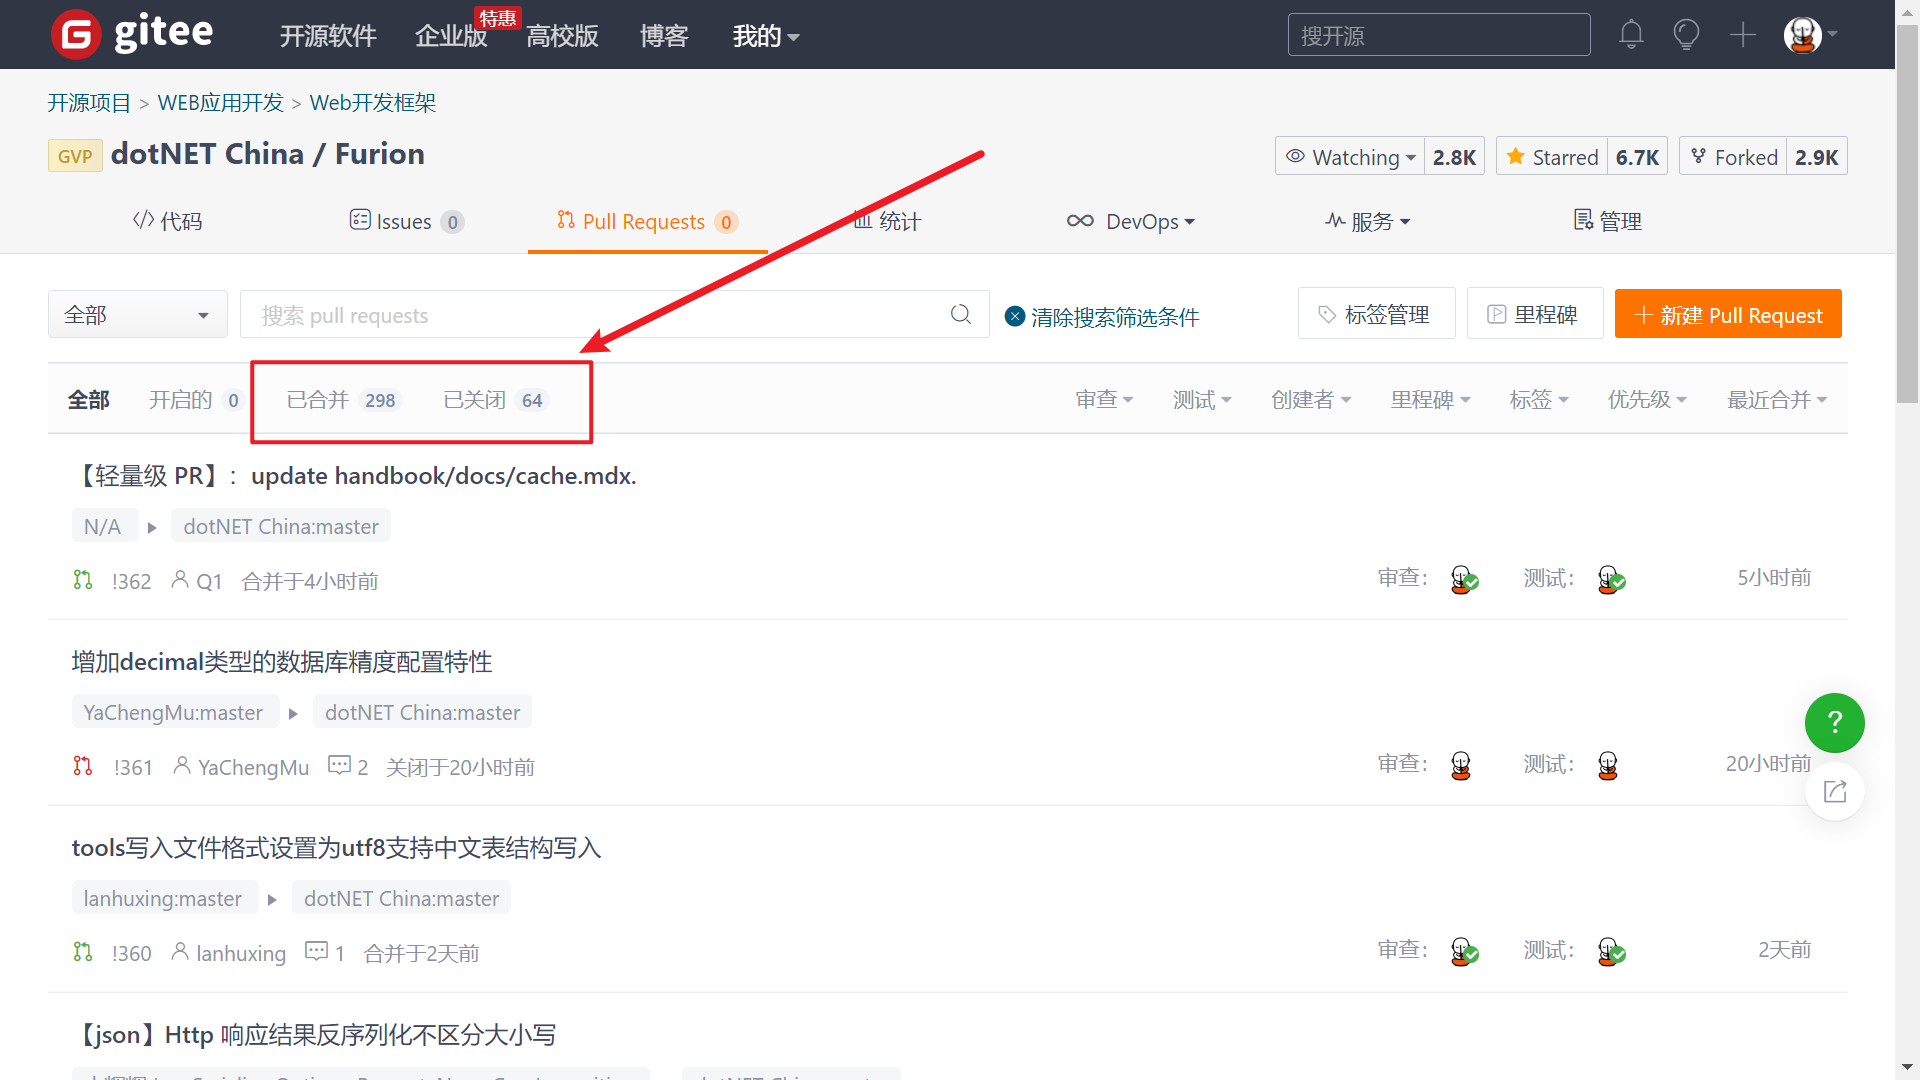Open the user avatar menu
This screenshot has width=1920, height=1080.
pyautogui.click(x=1810, y=35)
